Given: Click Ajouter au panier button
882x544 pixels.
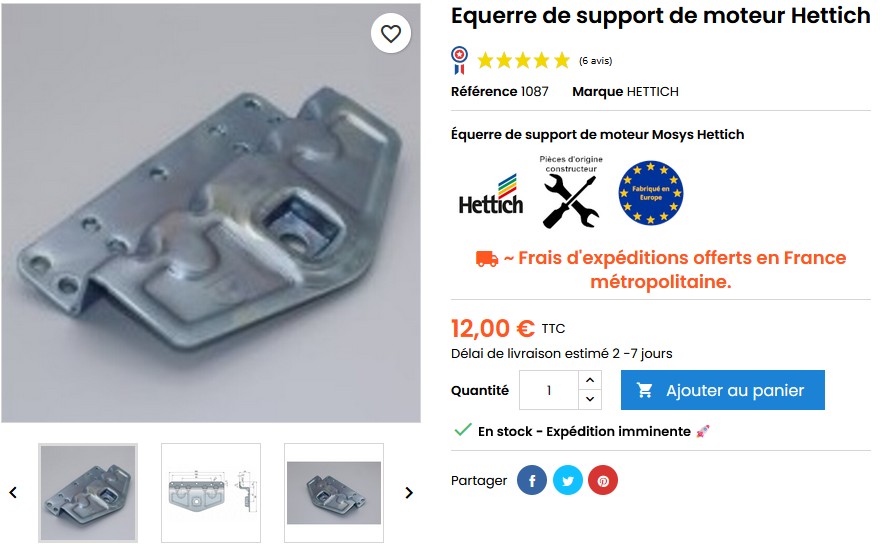Looking at the screenshot, I should [723, 390].
